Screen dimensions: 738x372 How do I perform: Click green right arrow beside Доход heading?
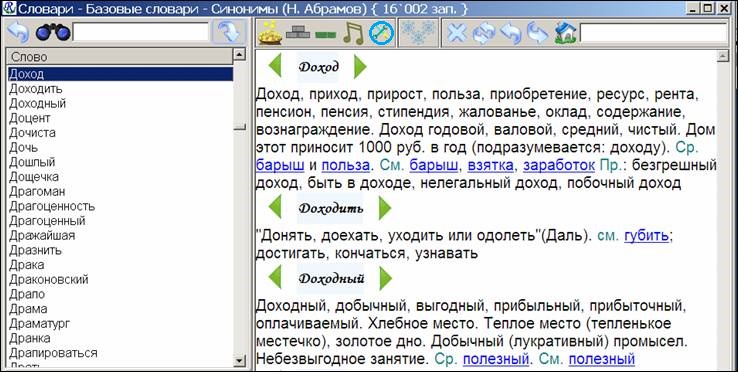360,66
